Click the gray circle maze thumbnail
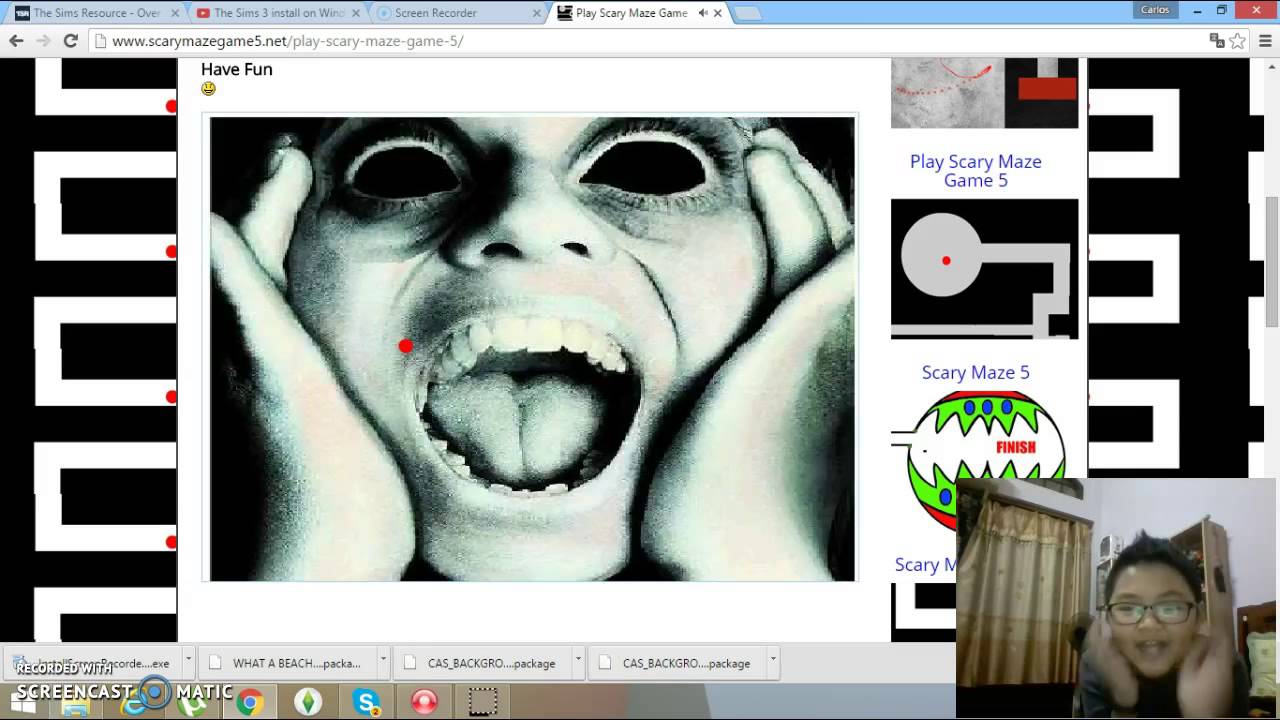Viewport: 1280px width, 720px height. 985,268
